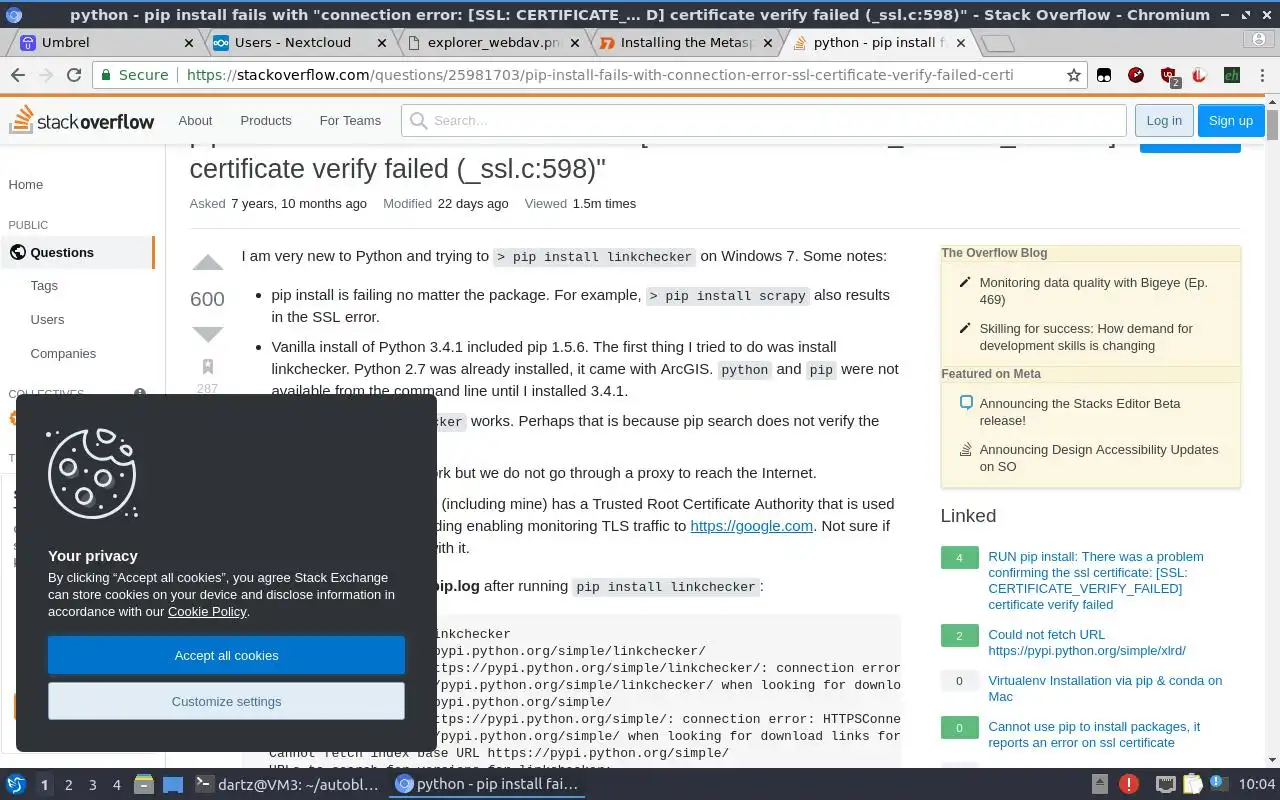Click Customize settings for cookies
The width and height of the screenshot is (1280, 800).
(x=226, y=701)
